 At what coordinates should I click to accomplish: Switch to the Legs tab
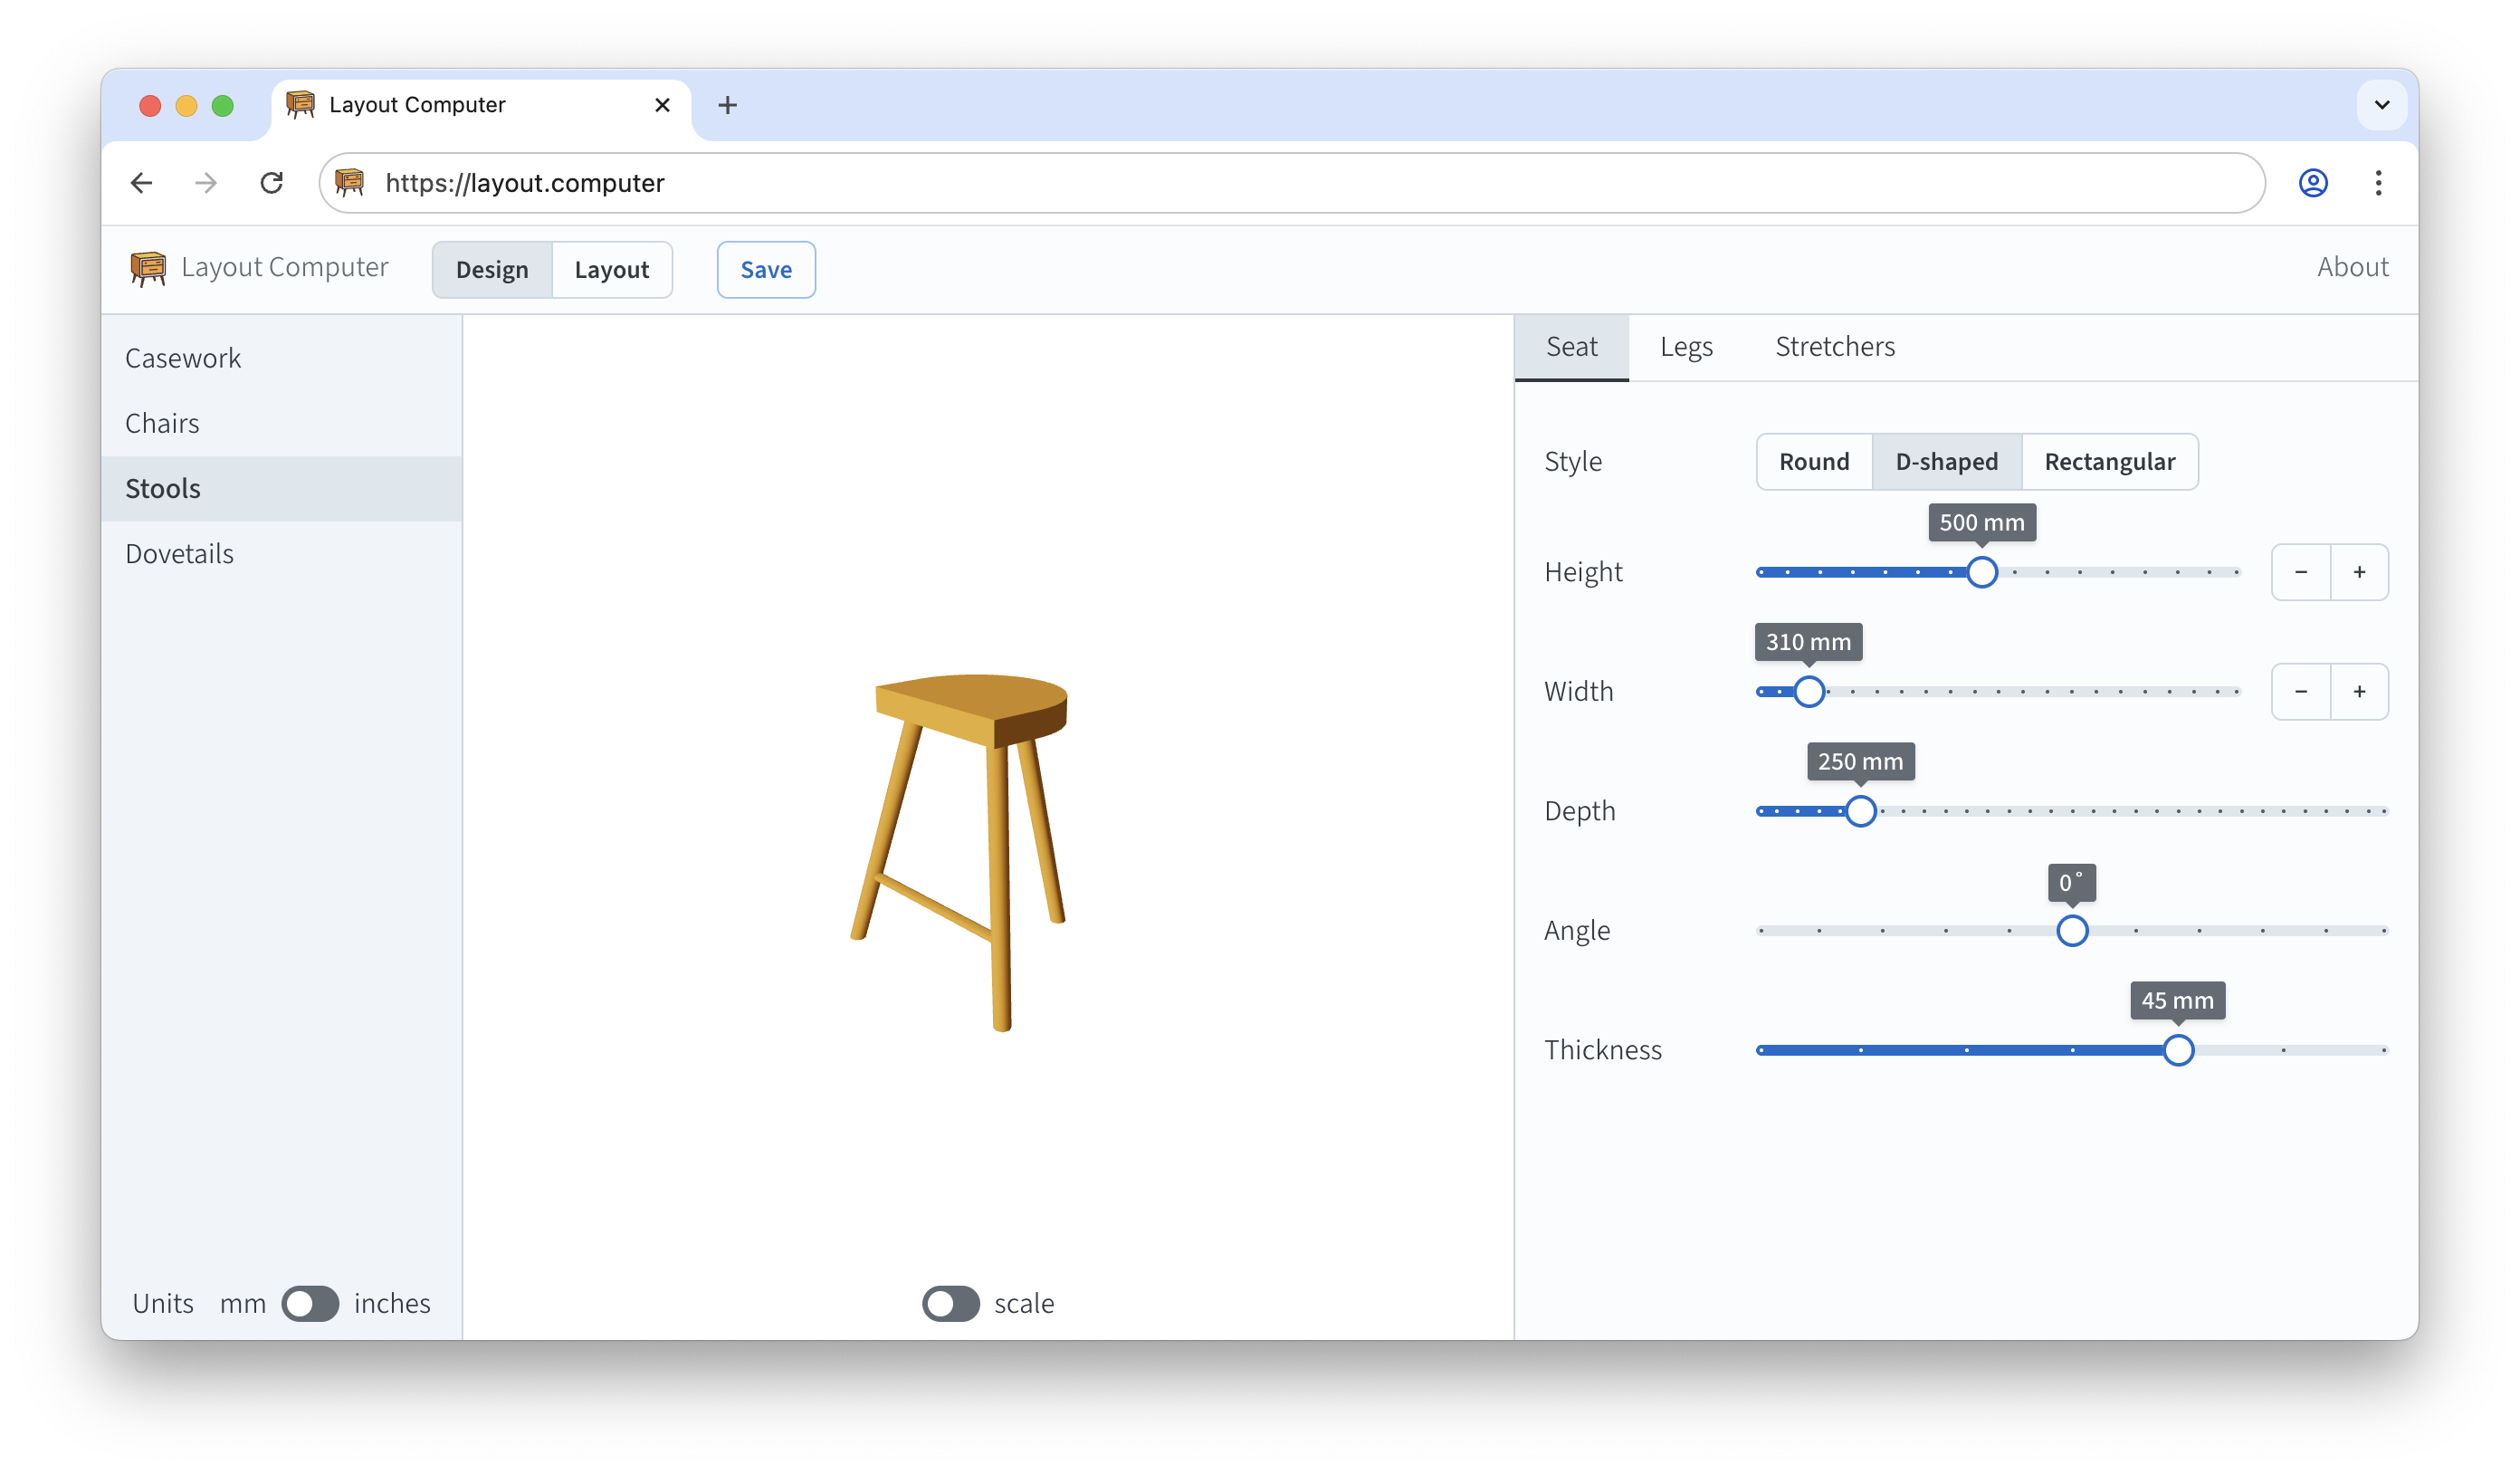pyautogui.click(x=1686, y=347)
